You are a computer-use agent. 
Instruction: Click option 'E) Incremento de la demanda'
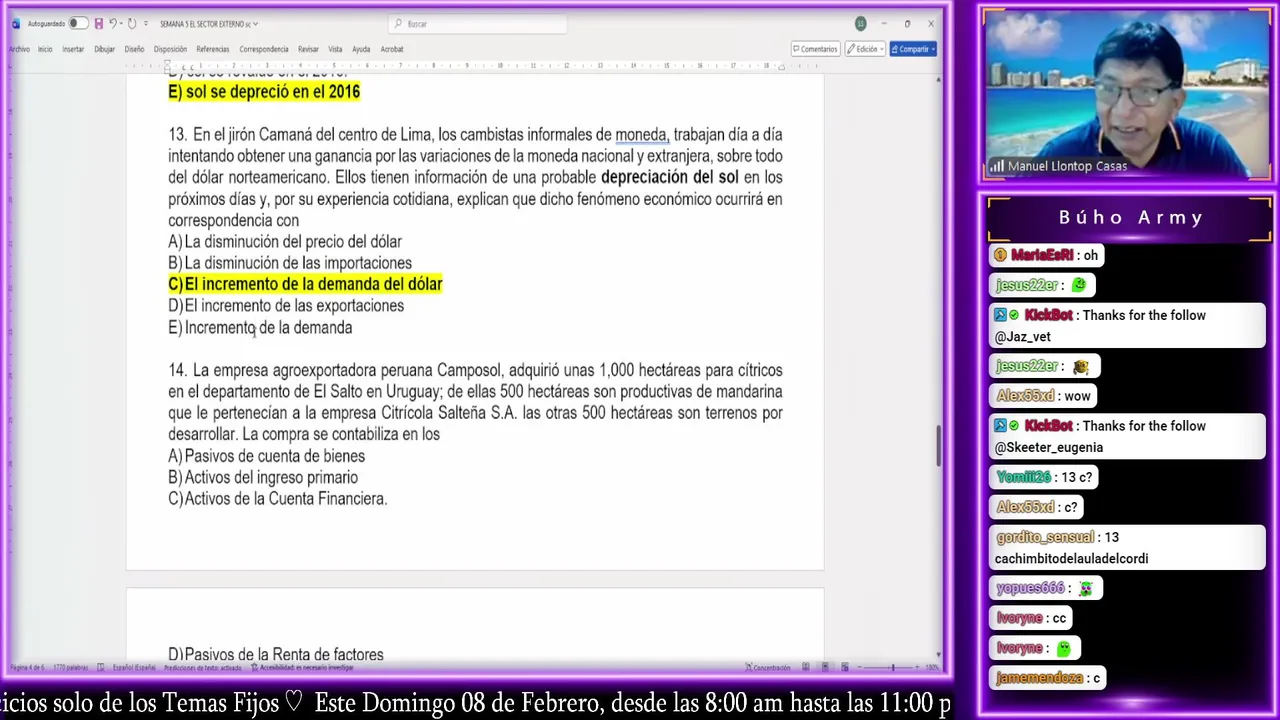(260, 328)
